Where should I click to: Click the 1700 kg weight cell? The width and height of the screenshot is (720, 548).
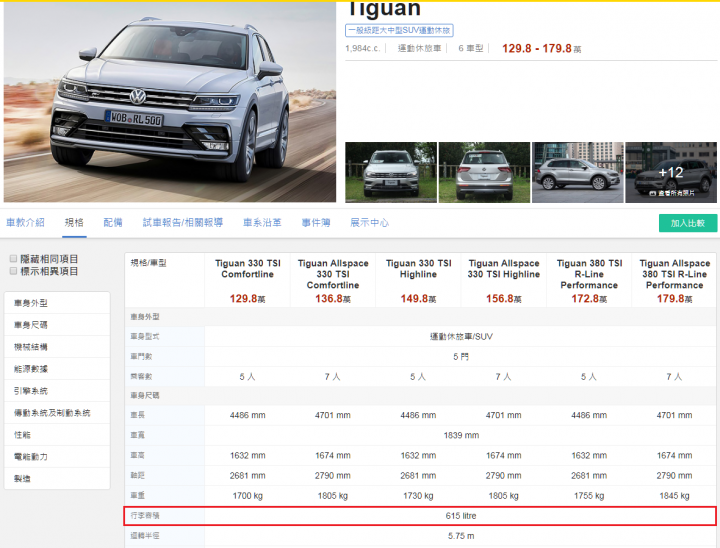[x=248, y=496]
